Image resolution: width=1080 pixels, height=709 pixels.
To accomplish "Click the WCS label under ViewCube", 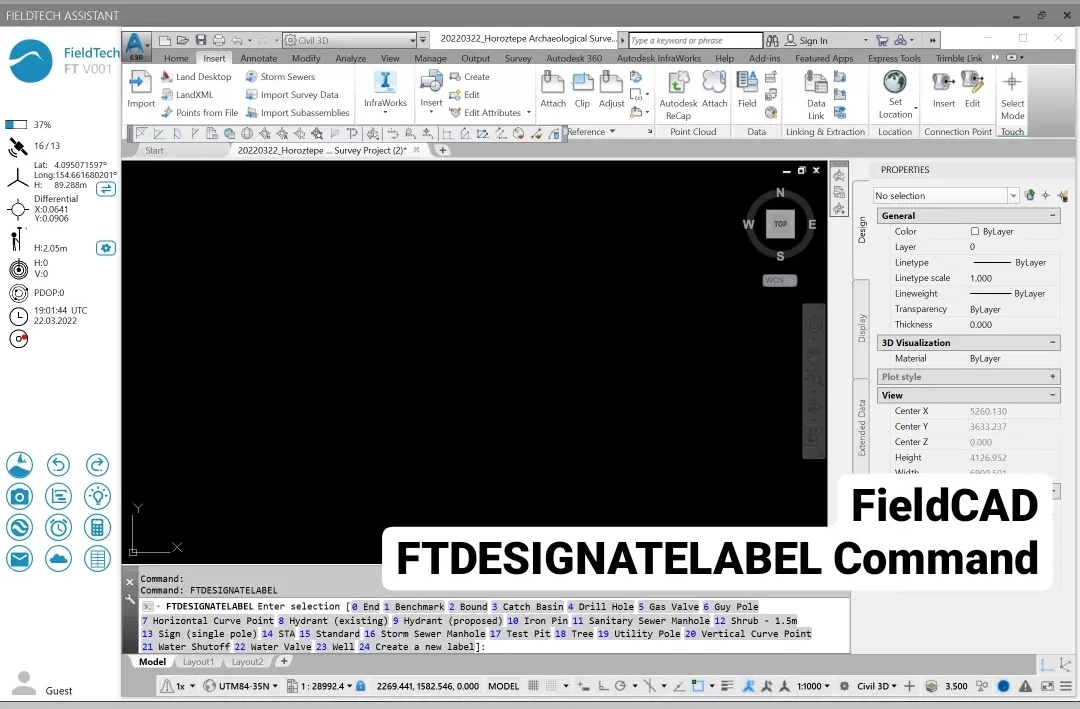I will (779, 280).
